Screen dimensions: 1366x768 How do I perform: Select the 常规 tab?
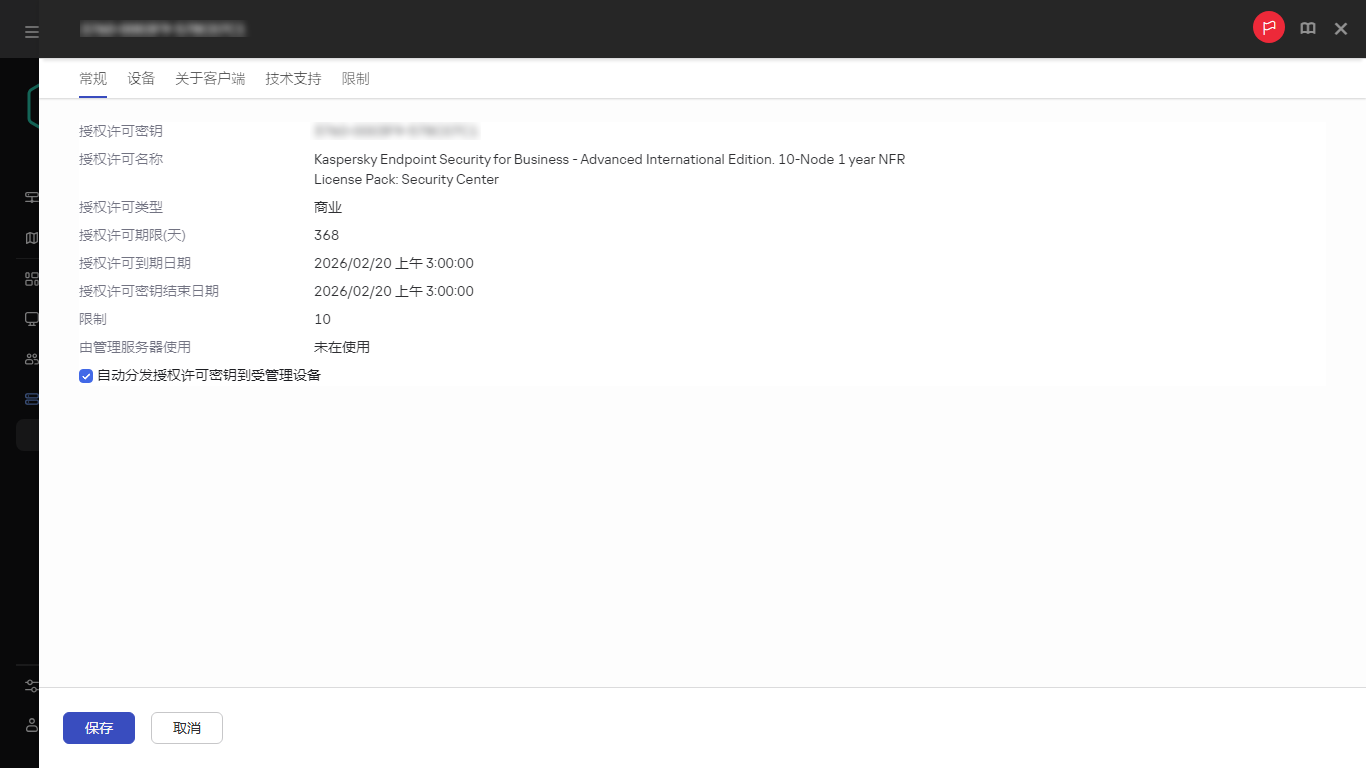(x=92, y=78)
